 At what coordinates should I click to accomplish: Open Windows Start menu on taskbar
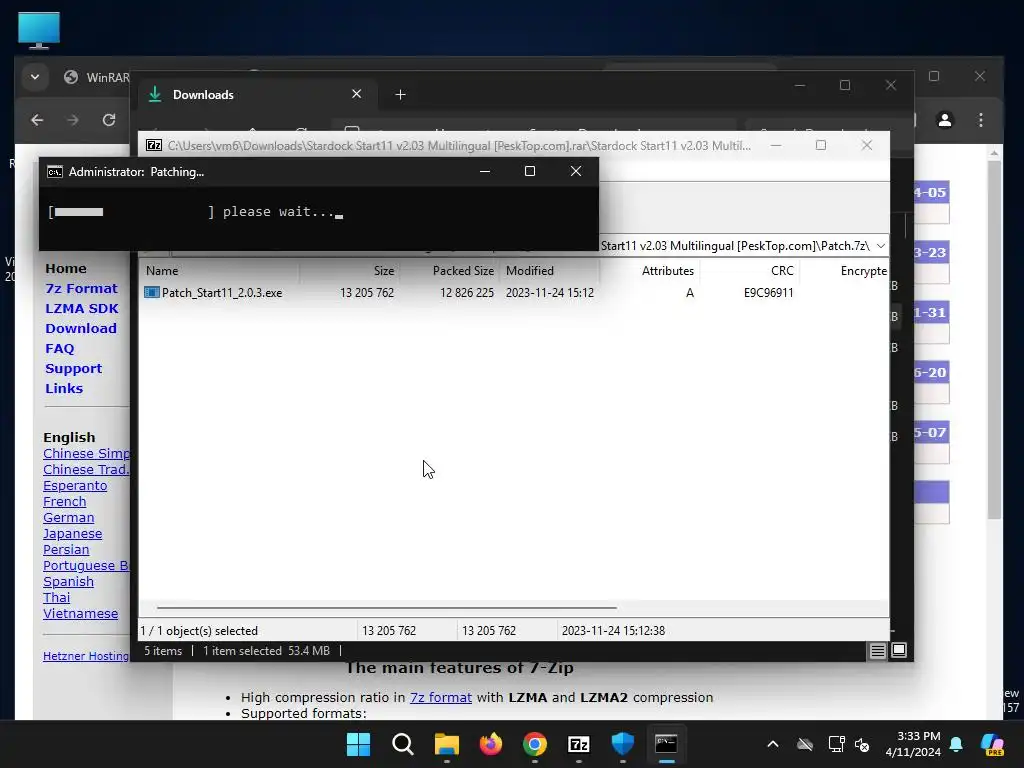(x=358, y=744)
